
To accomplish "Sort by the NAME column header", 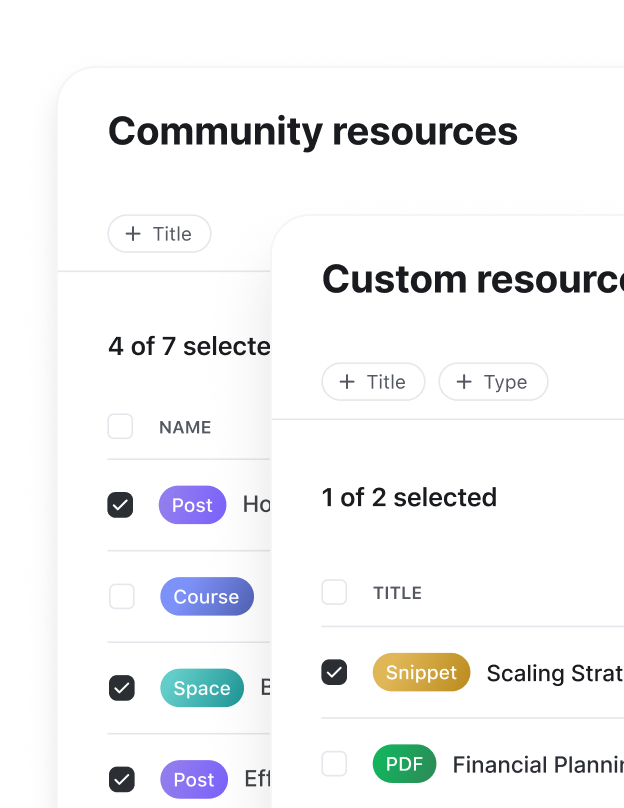I will [185, 428].
